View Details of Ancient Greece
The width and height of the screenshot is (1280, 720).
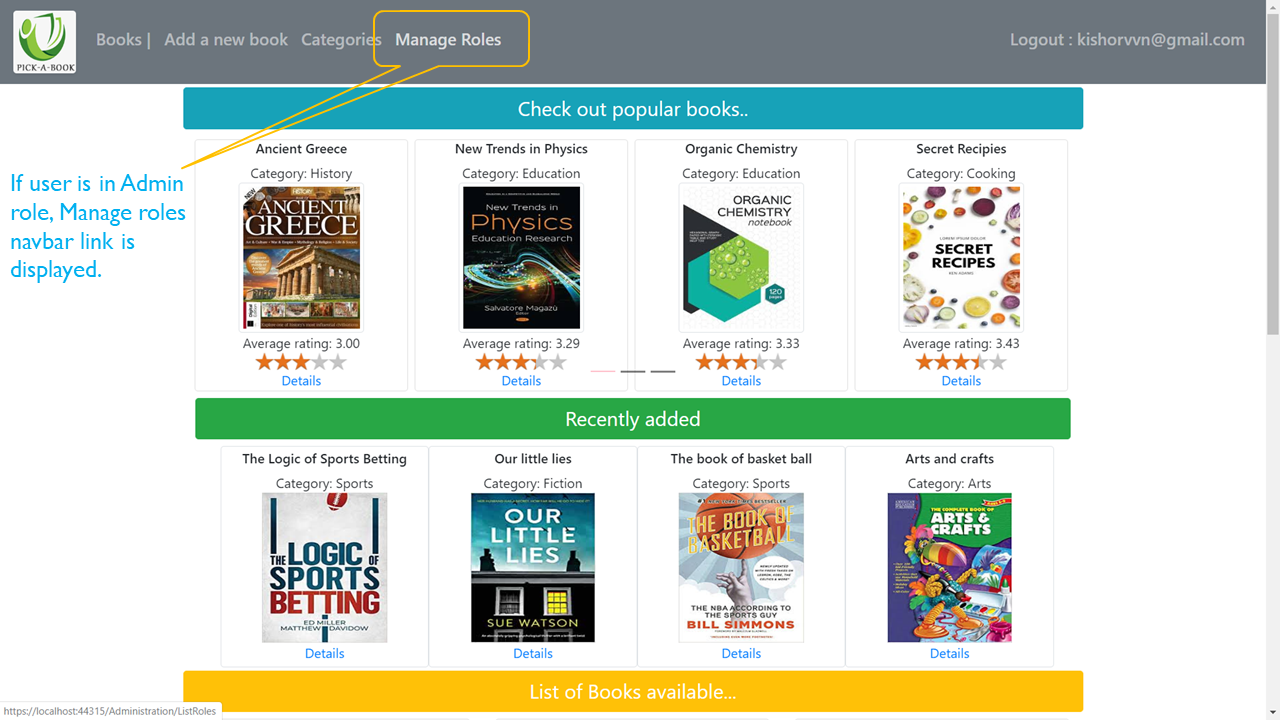[301, 381]
